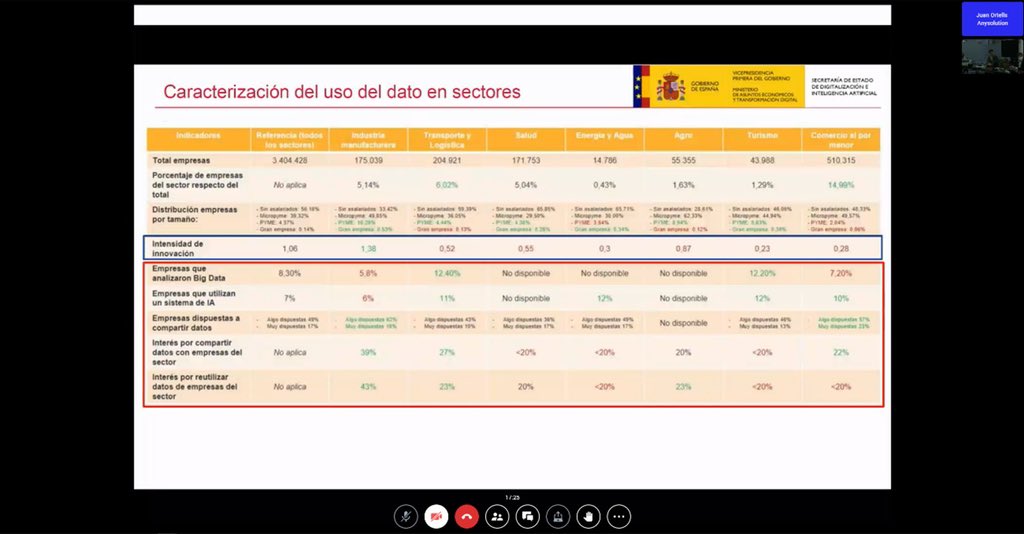
Task: Click the '55.355' cell
Action: (x=683, y=161)
